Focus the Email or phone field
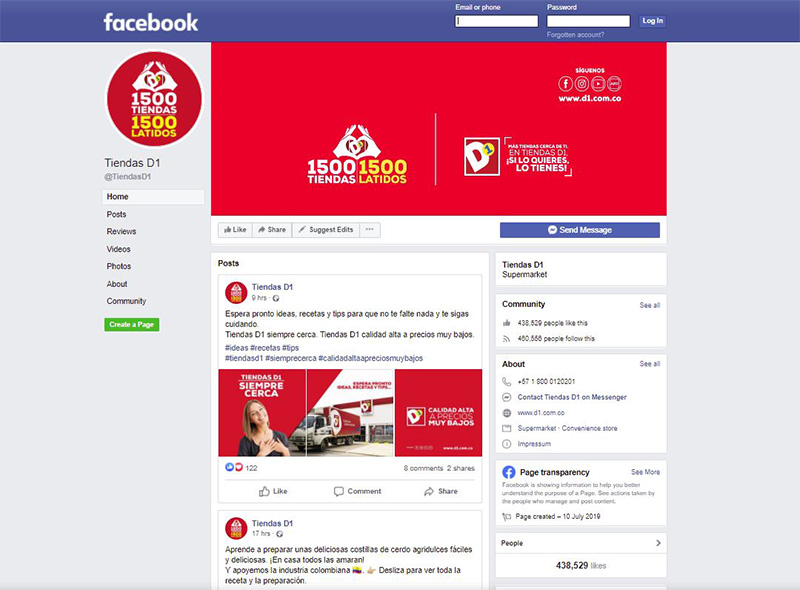This screenshot has height=590, width=800. pos(496,21)
